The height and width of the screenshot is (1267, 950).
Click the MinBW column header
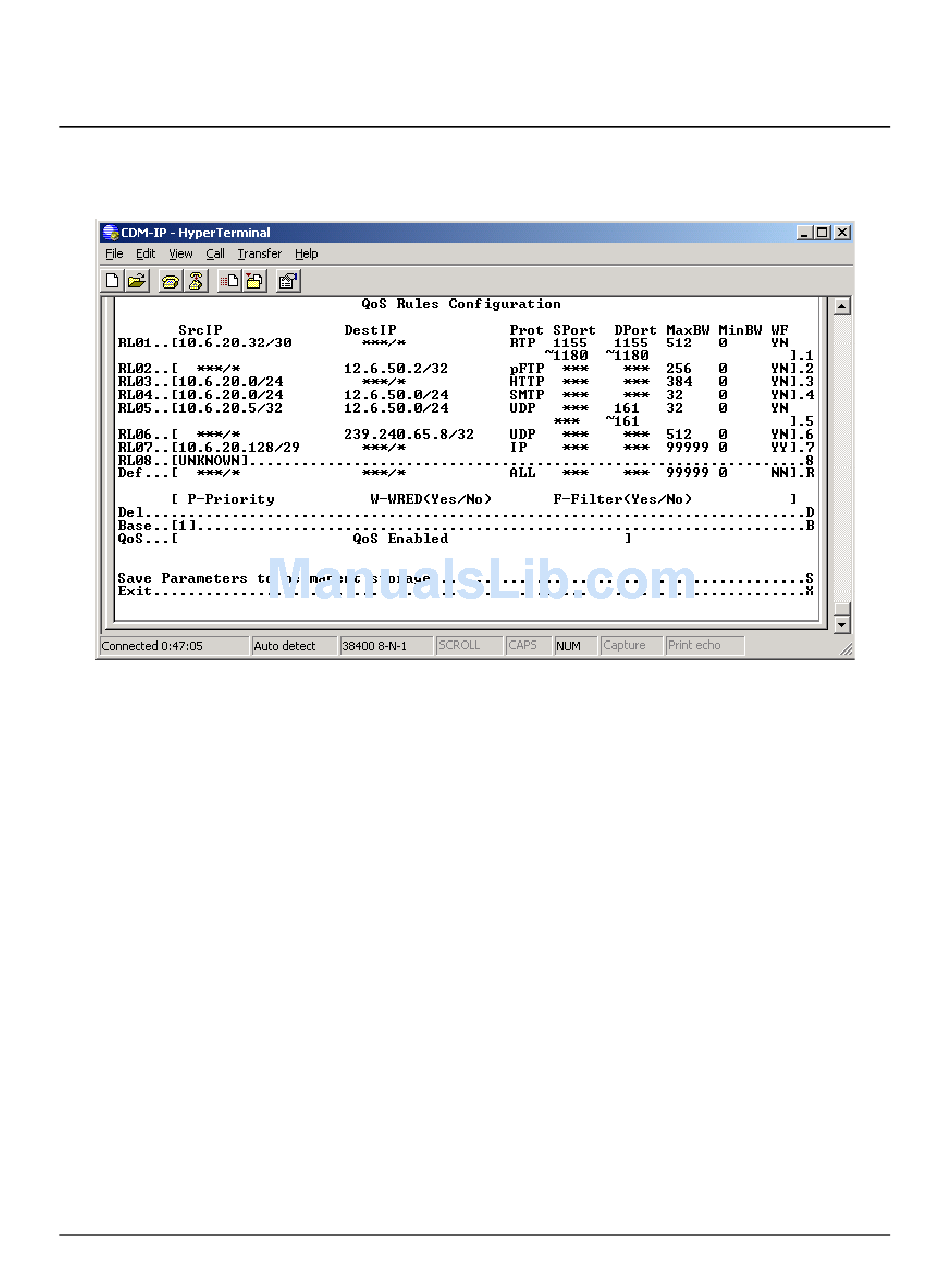(x=740, y=330)
